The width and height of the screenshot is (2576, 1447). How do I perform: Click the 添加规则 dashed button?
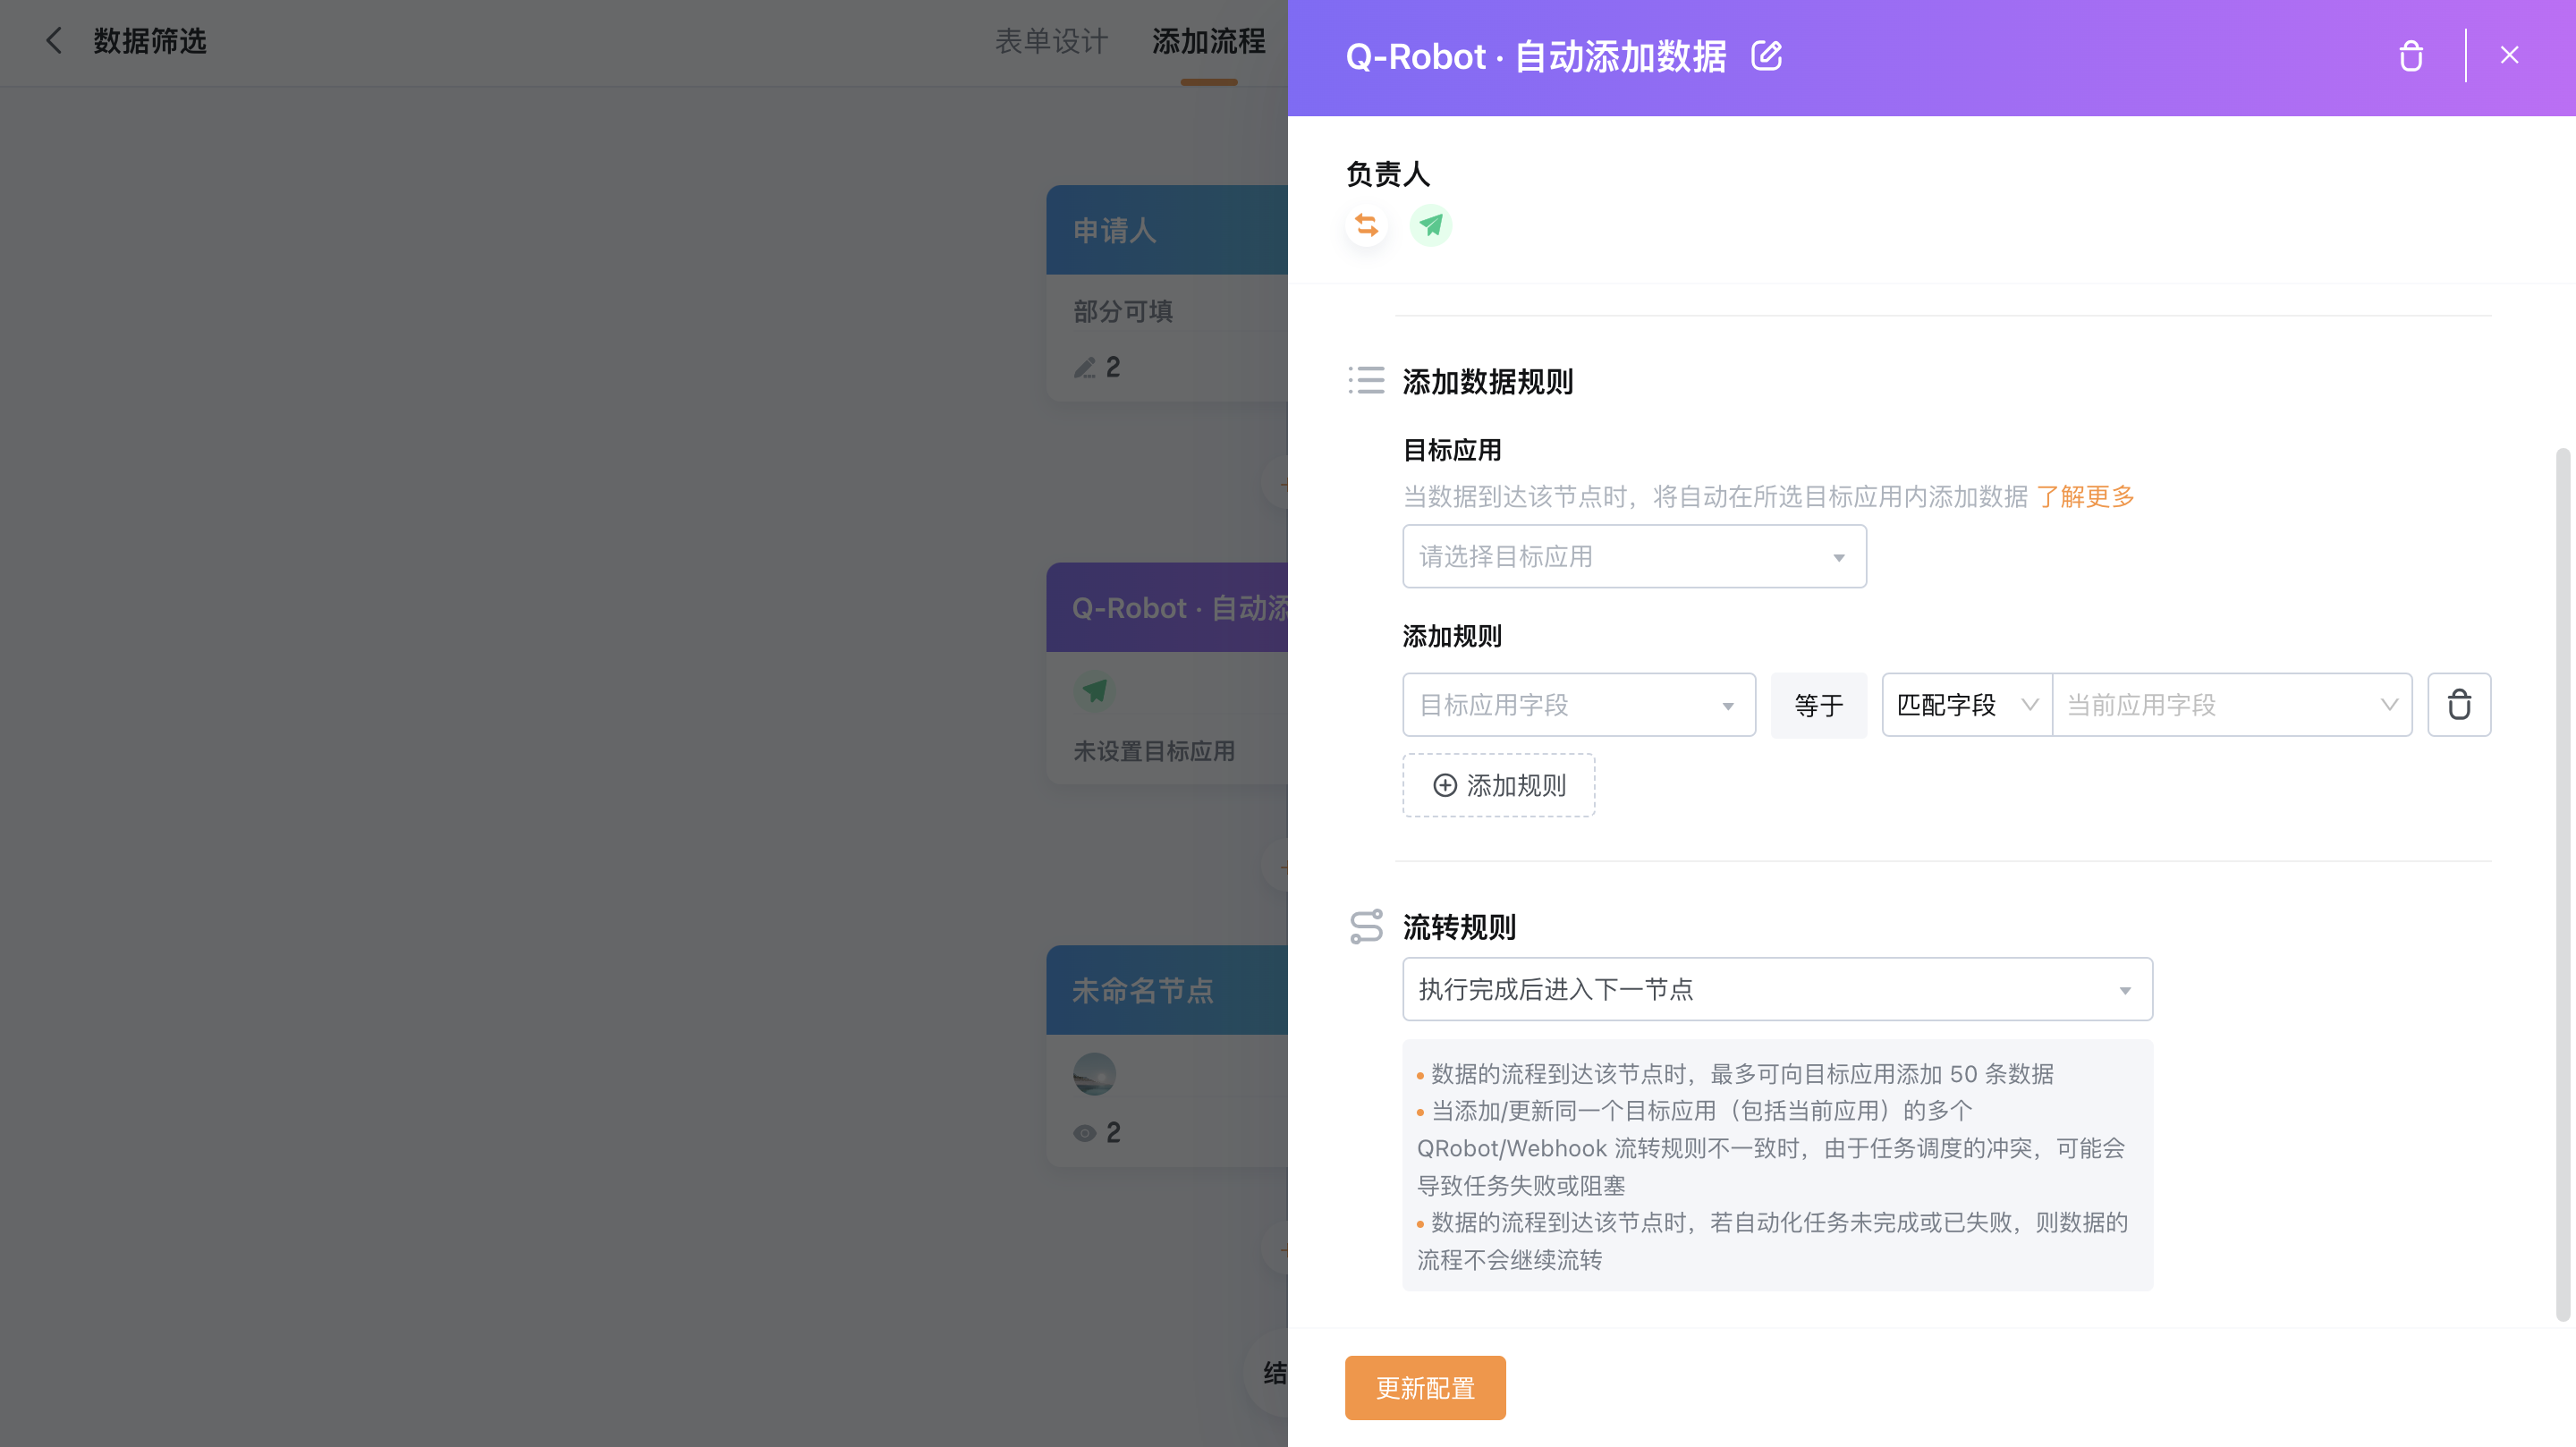point(1498,785)
